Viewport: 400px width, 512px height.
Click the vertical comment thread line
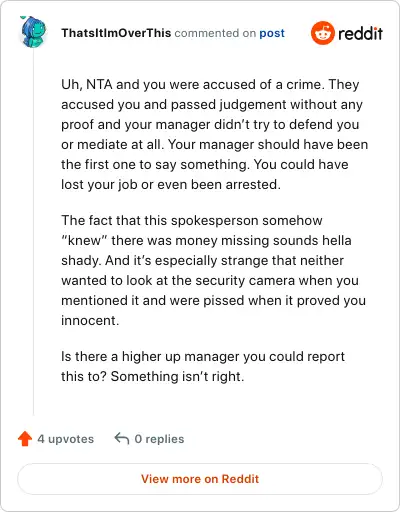pos(33,232)
